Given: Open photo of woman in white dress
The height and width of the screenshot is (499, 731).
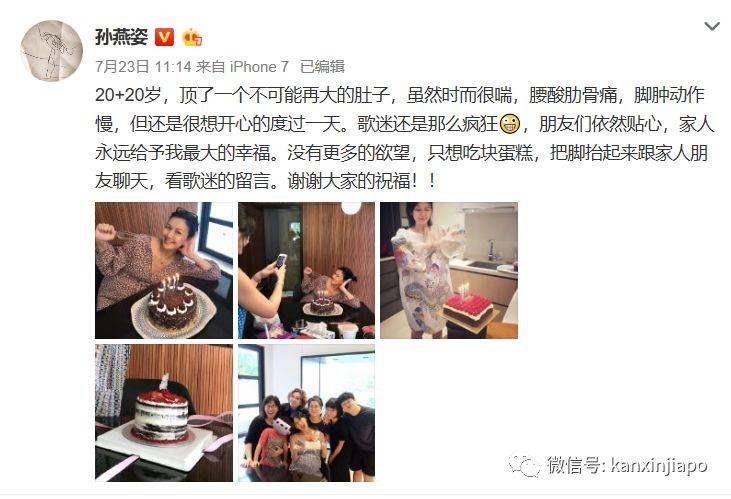Looking at the screenshot, I should (x=449, y=270).
